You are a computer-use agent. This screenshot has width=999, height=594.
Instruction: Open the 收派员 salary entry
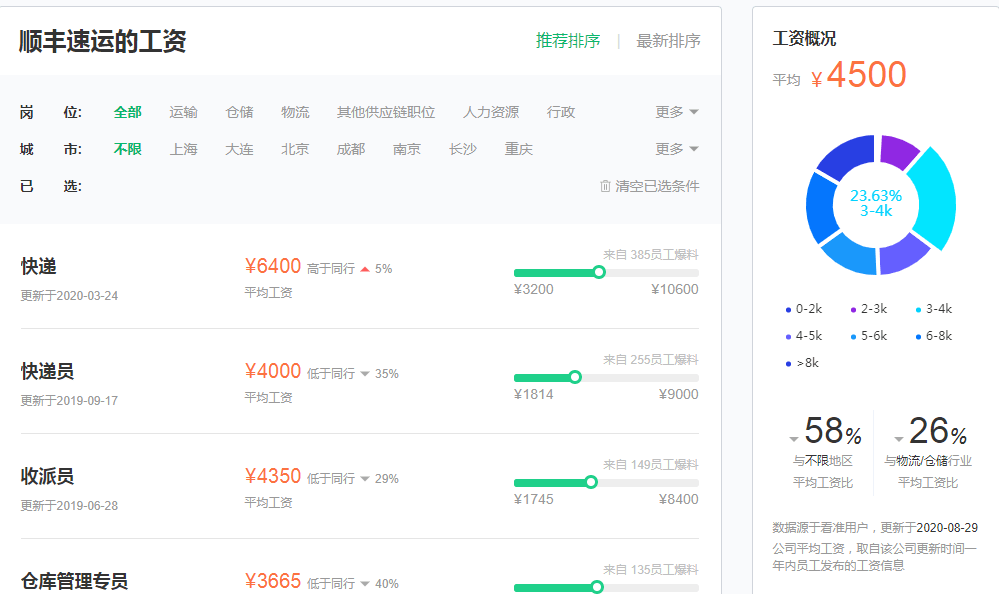pos(47,476)
